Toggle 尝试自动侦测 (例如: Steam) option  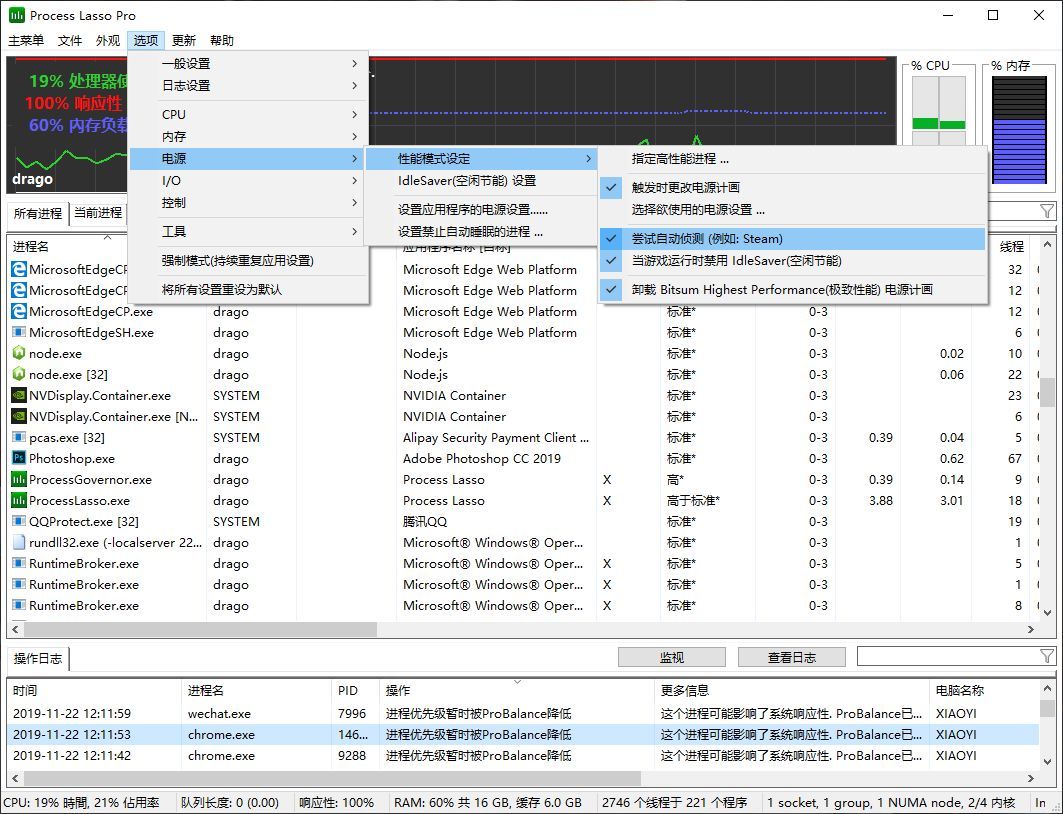706,239
